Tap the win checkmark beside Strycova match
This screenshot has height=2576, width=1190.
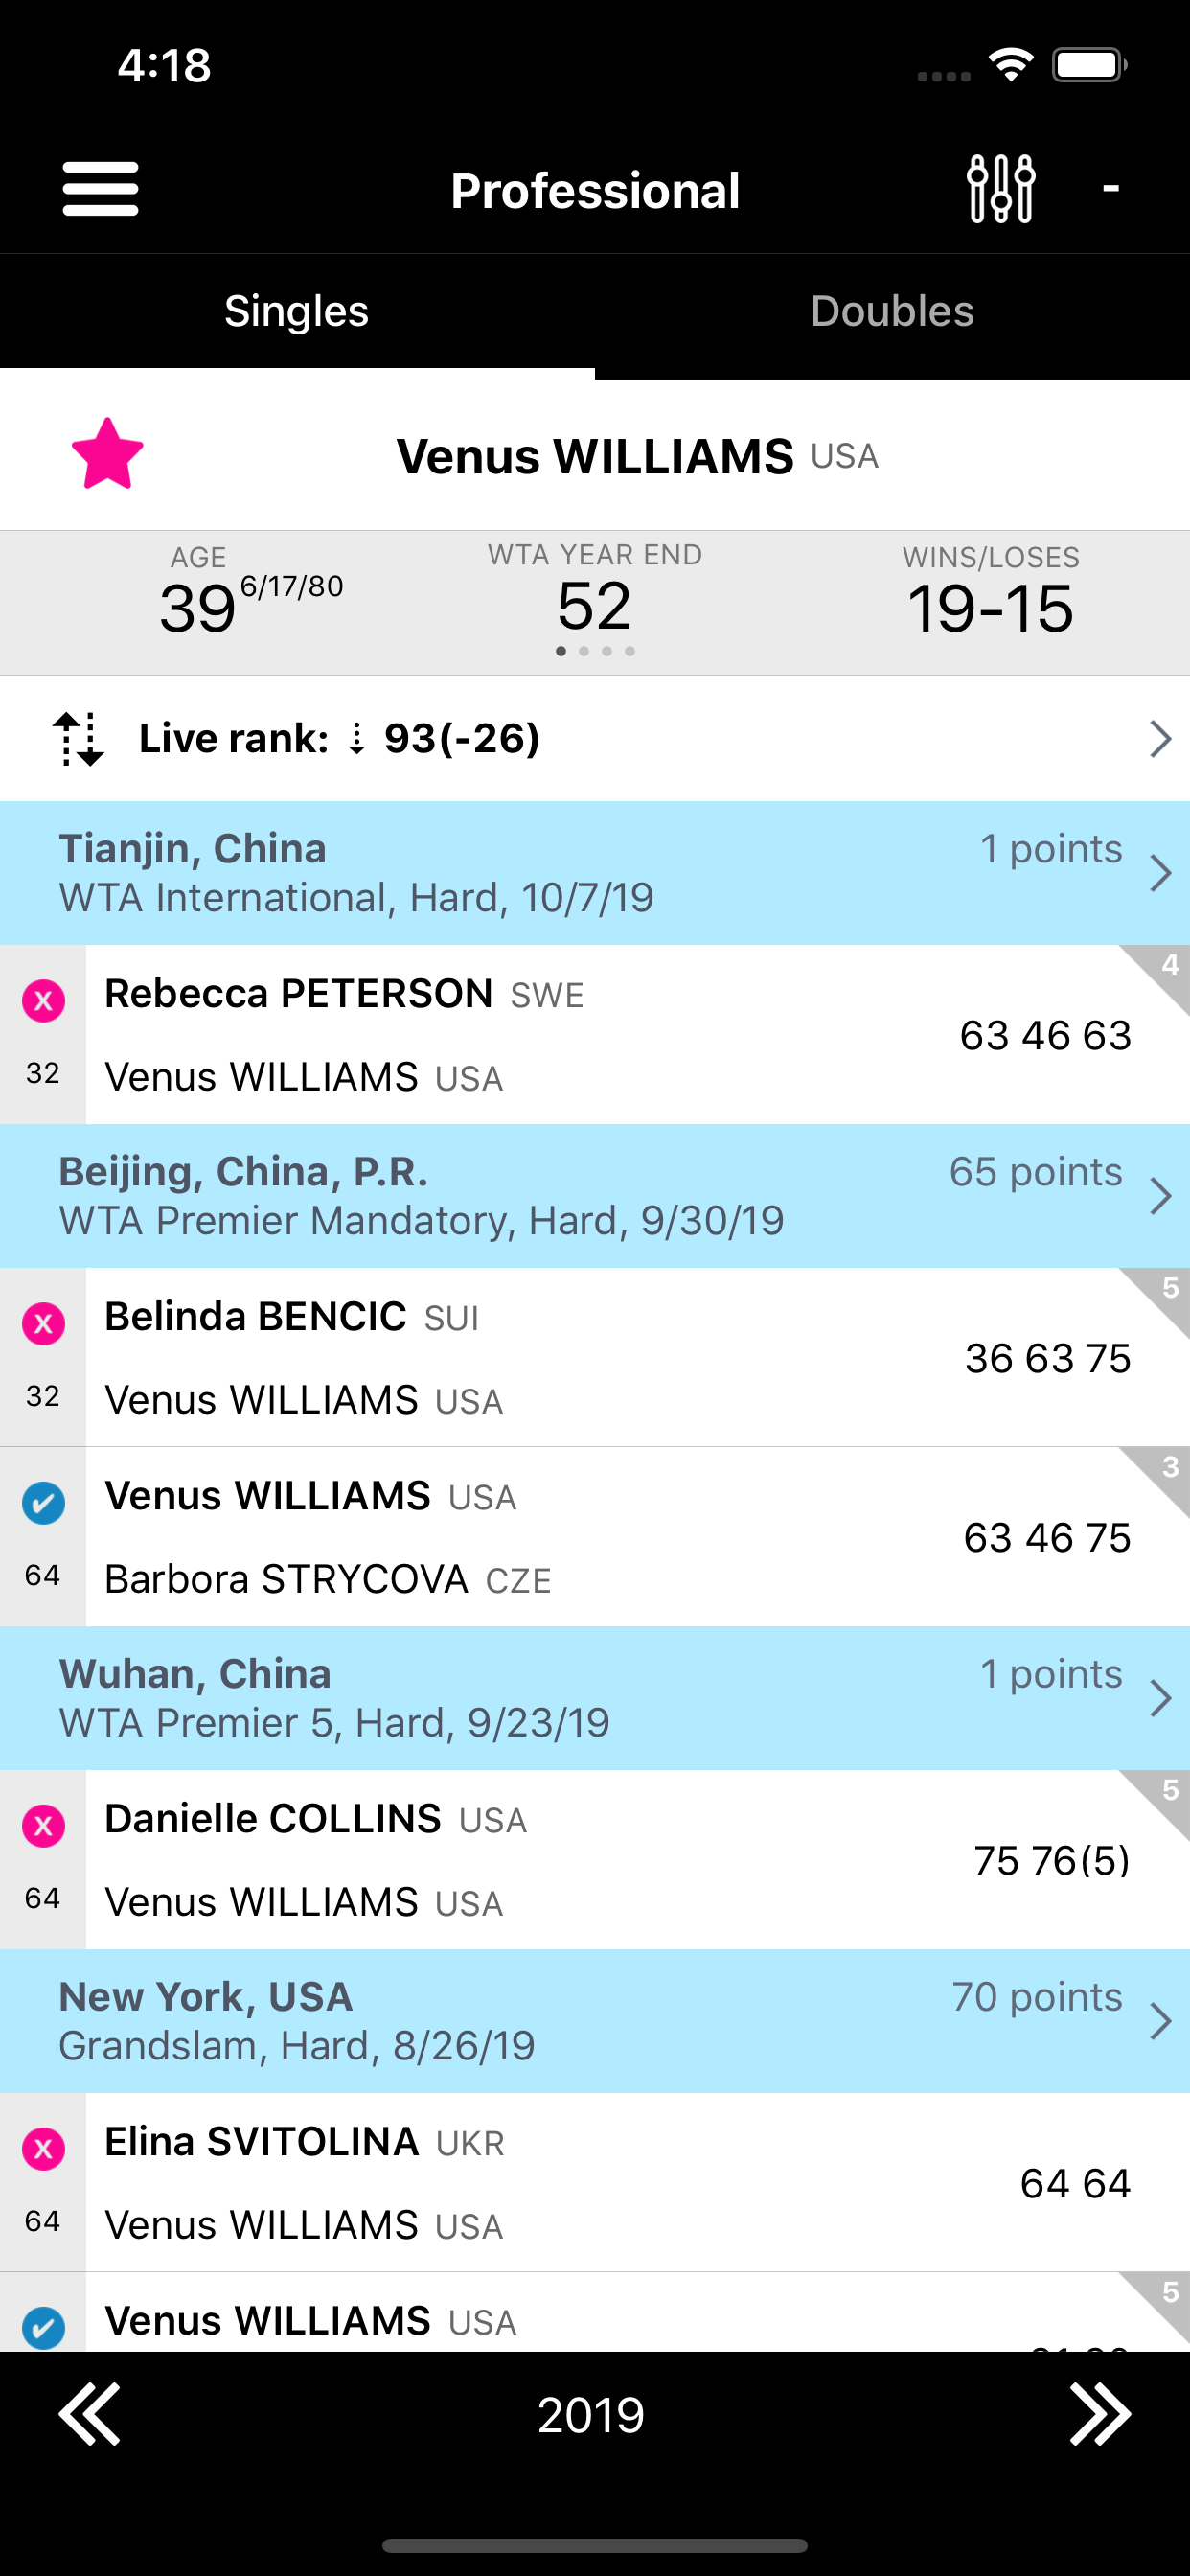pyautogui.click(x=44, y=1502)
